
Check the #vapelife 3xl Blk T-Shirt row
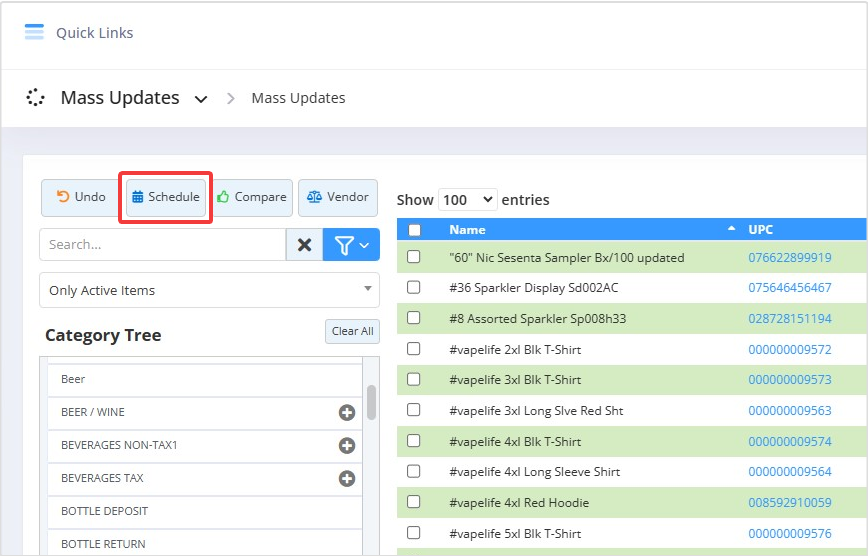[x=414, y=379]
